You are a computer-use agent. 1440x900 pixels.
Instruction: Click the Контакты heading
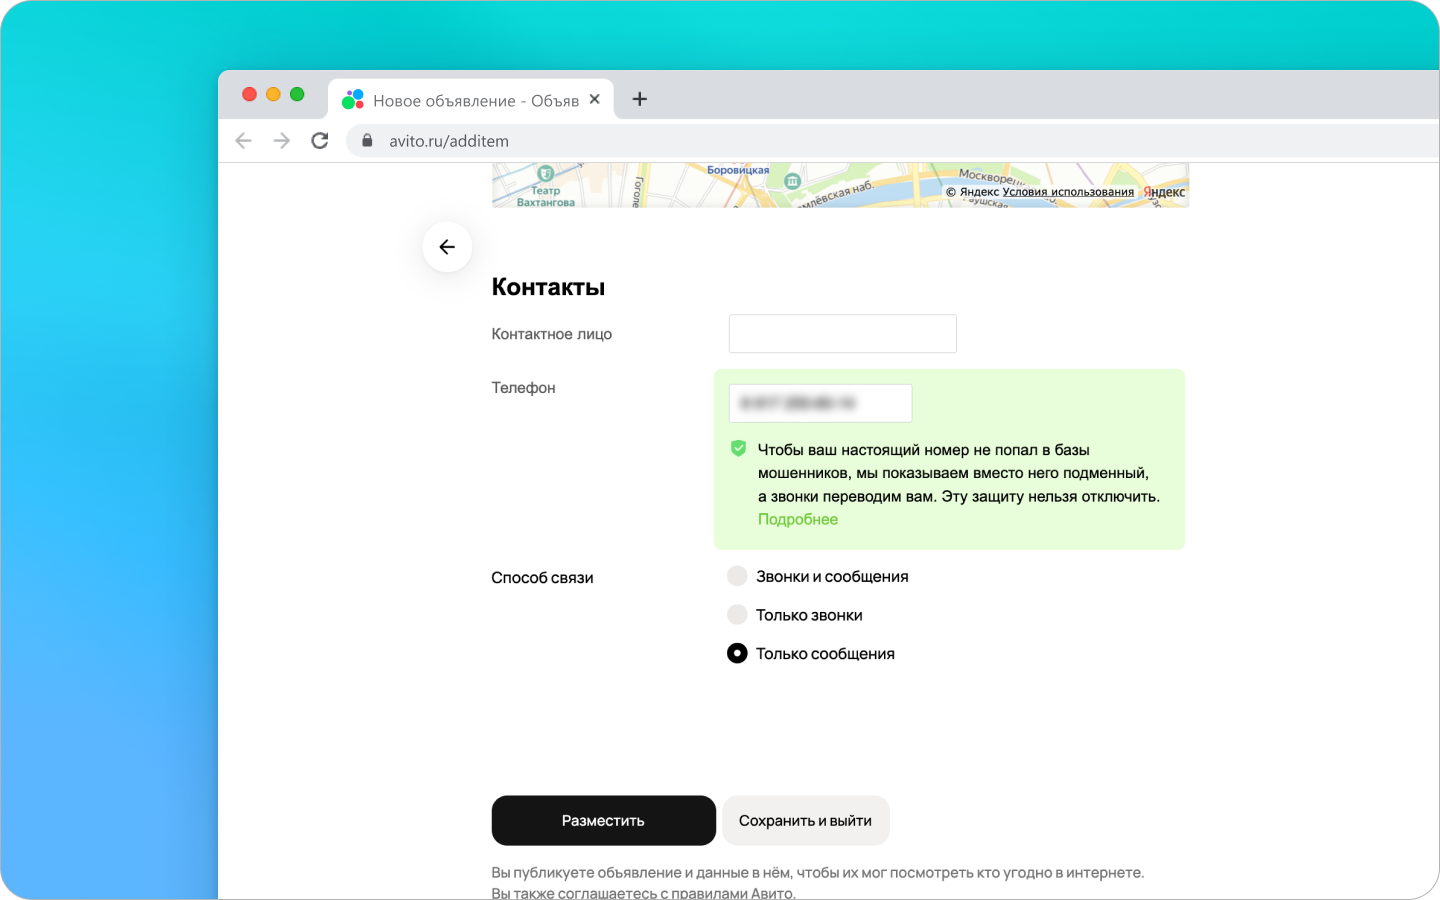point(548,287)
